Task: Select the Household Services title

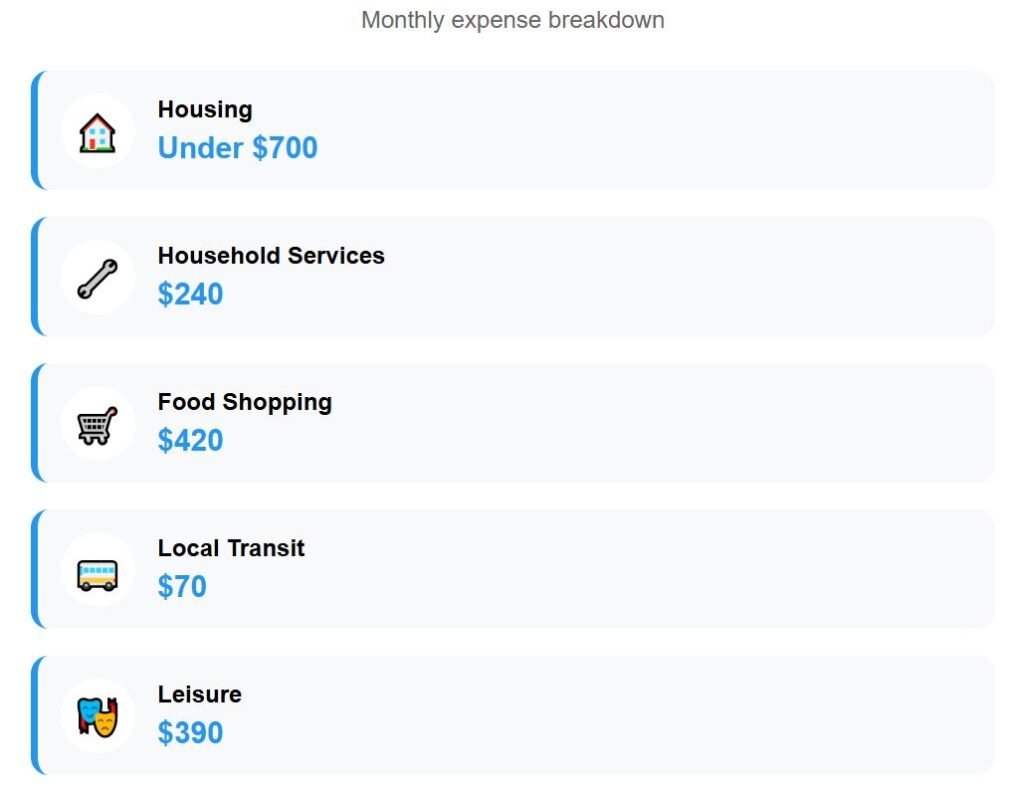Action: 271,256
